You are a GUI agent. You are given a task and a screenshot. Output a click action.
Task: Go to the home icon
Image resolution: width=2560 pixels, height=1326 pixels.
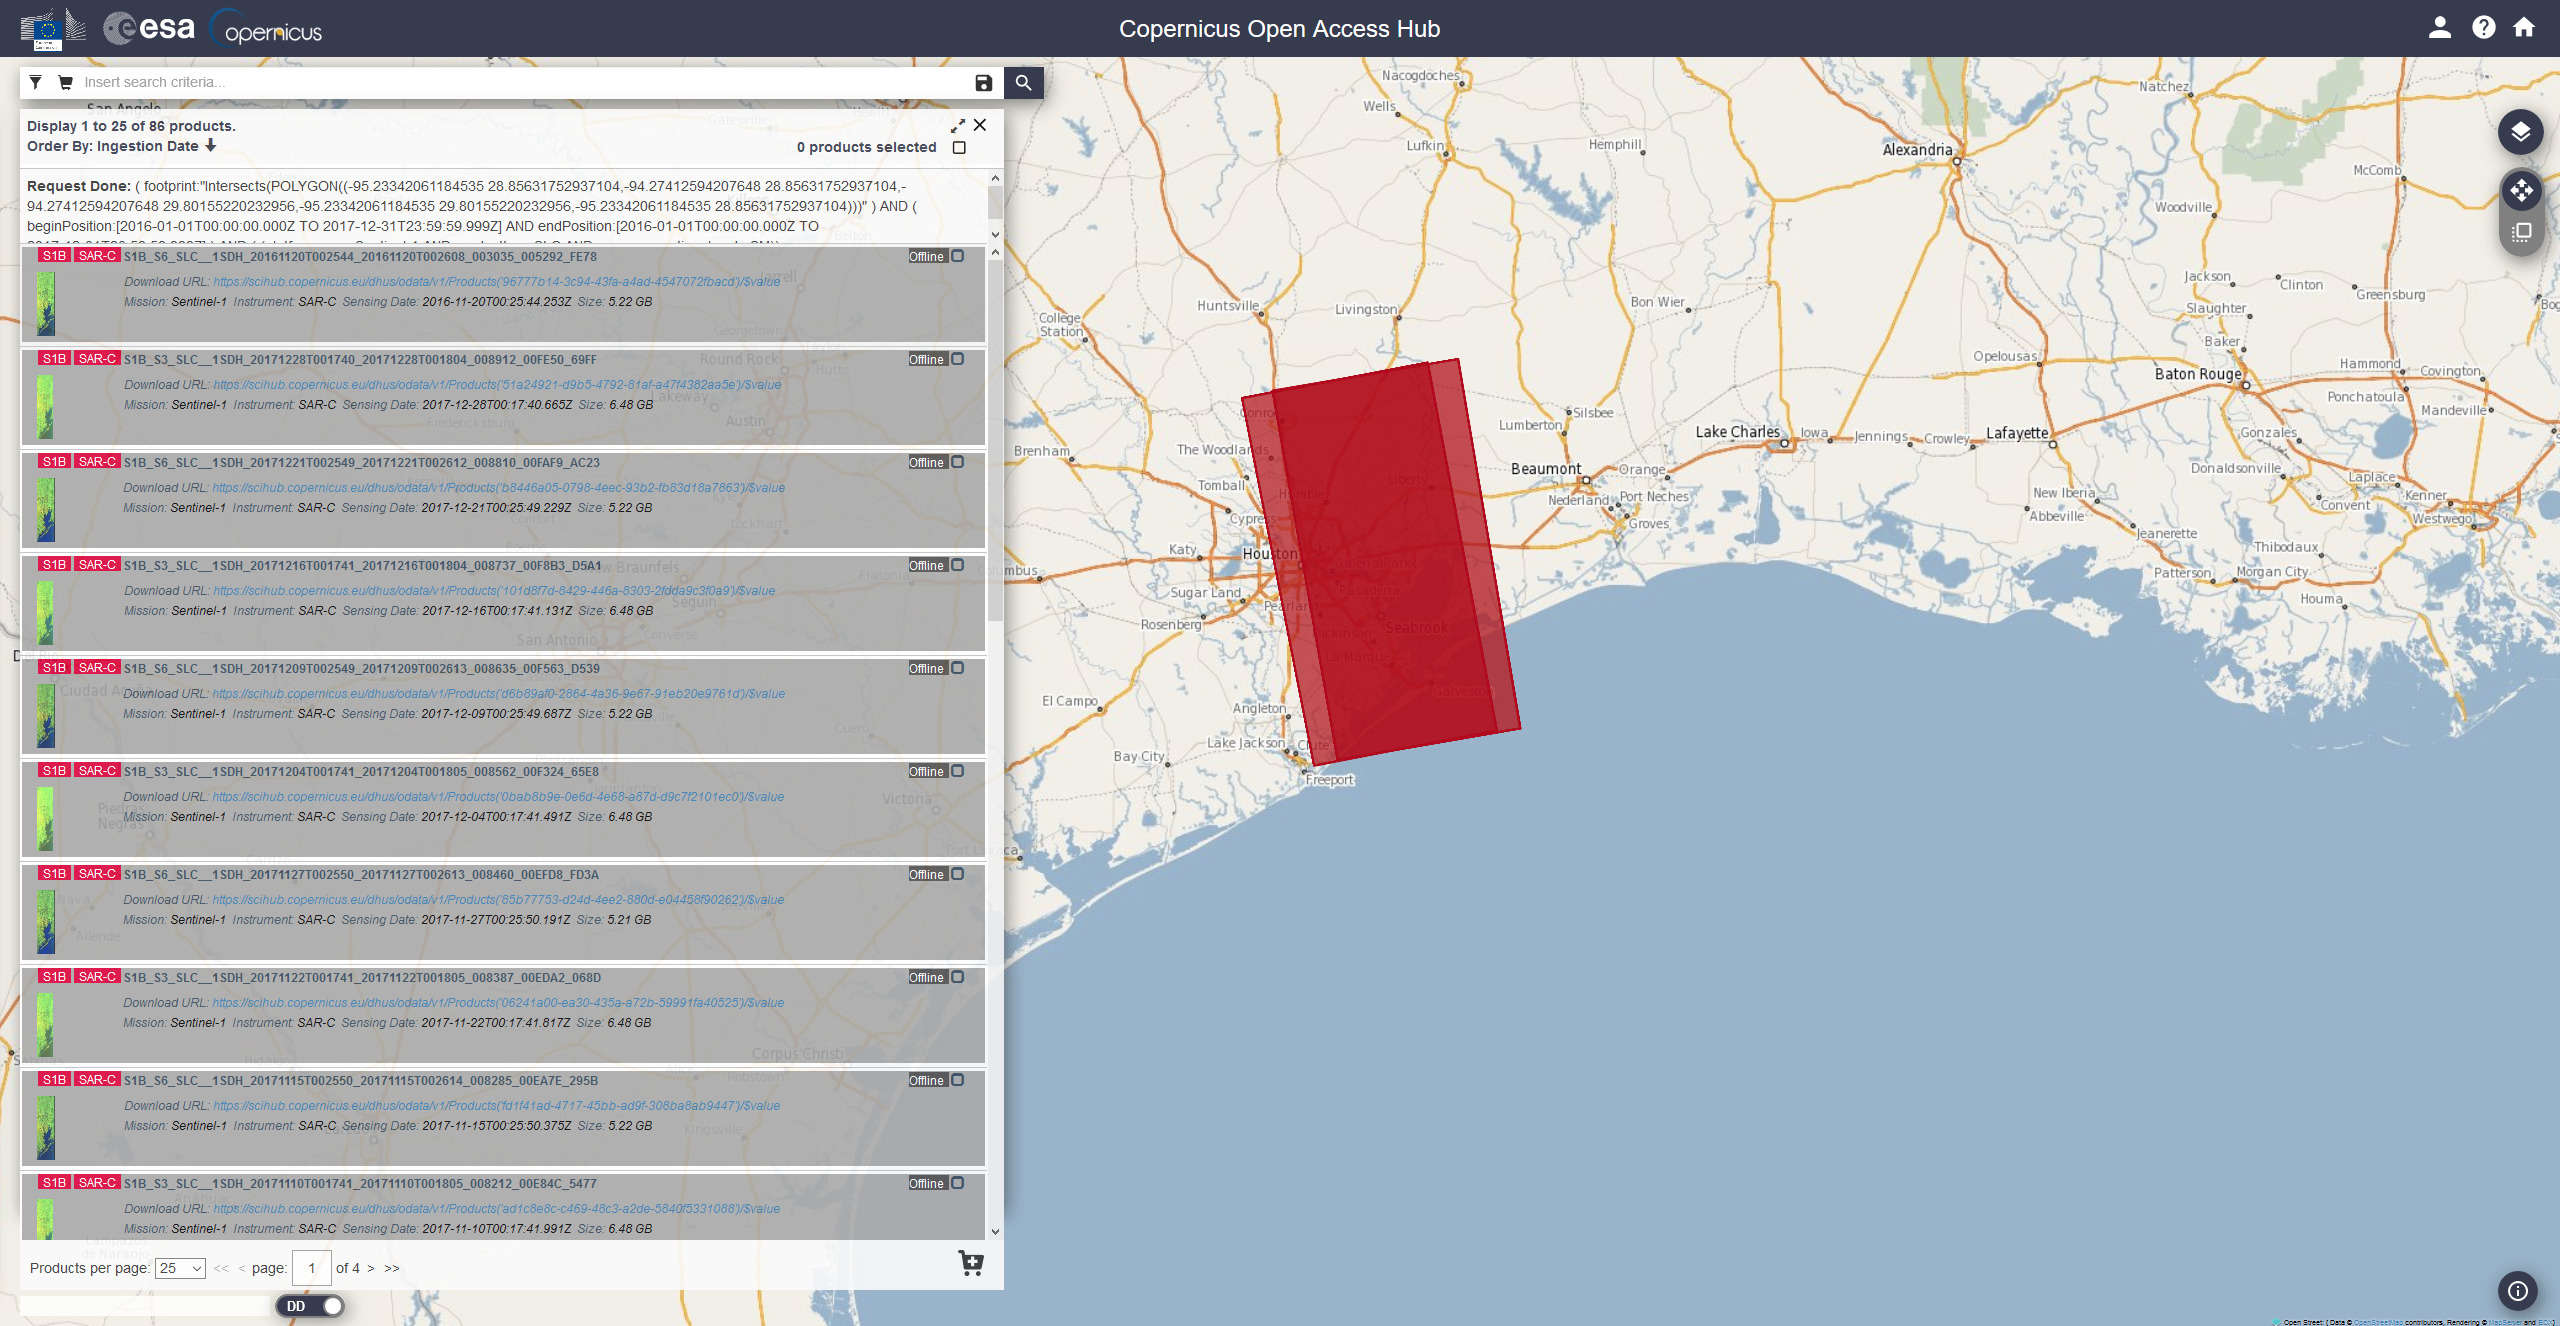pyautogui.click(x=2524, y=28)
